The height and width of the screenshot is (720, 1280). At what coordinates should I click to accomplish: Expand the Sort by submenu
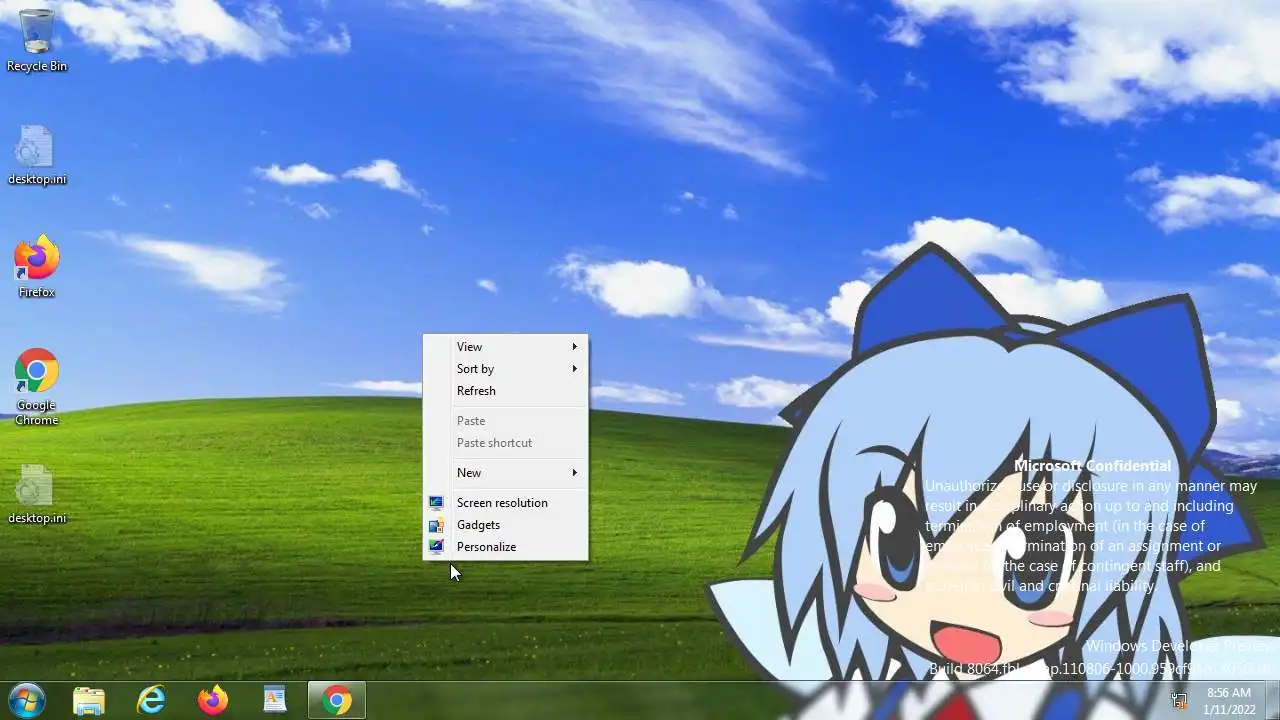pos(505,369)
